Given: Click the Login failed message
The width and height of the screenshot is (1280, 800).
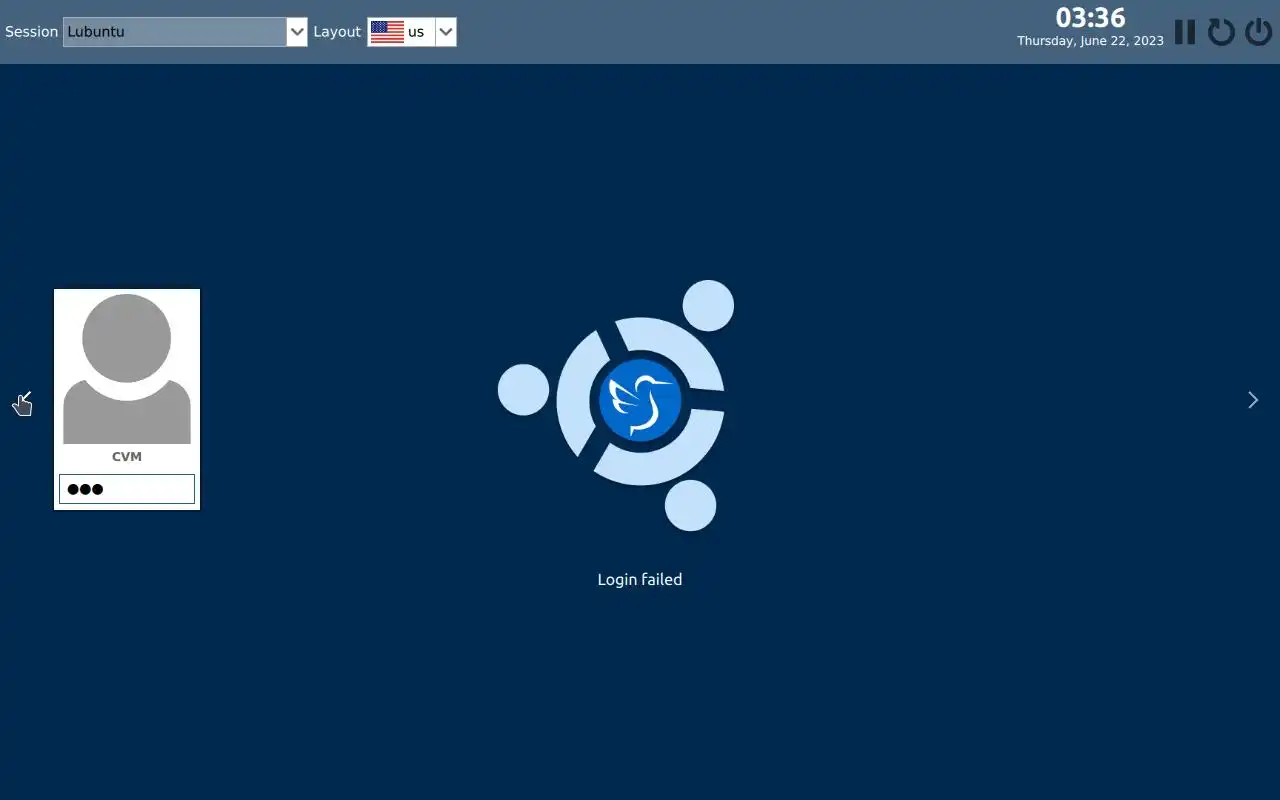Looking at the screenshot, I should (x=640, y=579).
